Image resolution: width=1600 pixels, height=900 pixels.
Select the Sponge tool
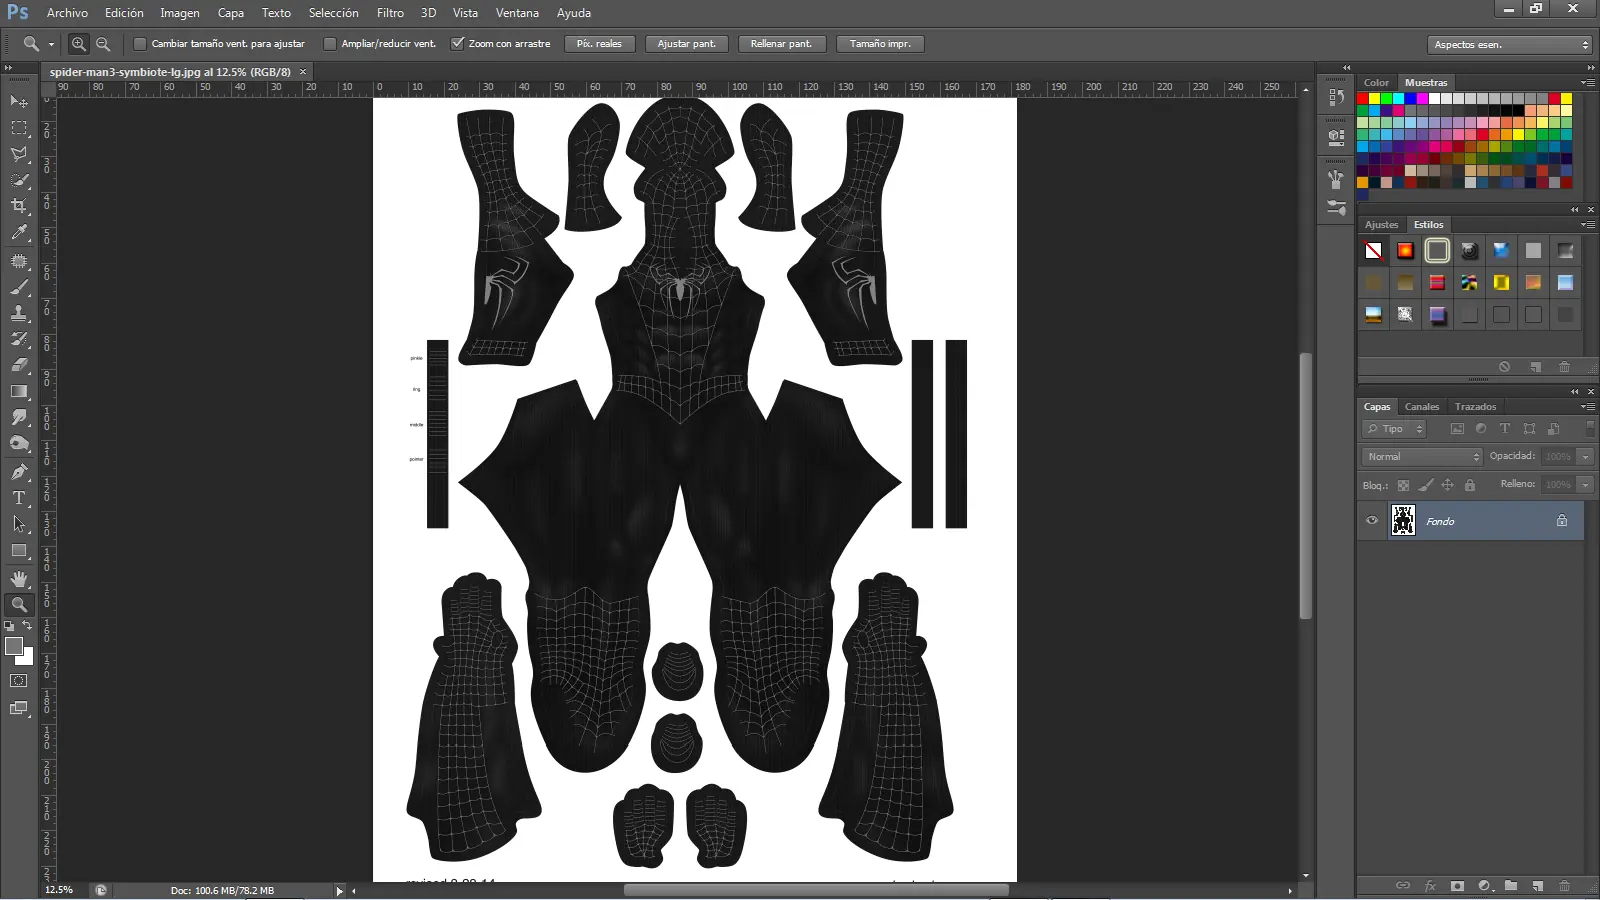click(19, 443)
